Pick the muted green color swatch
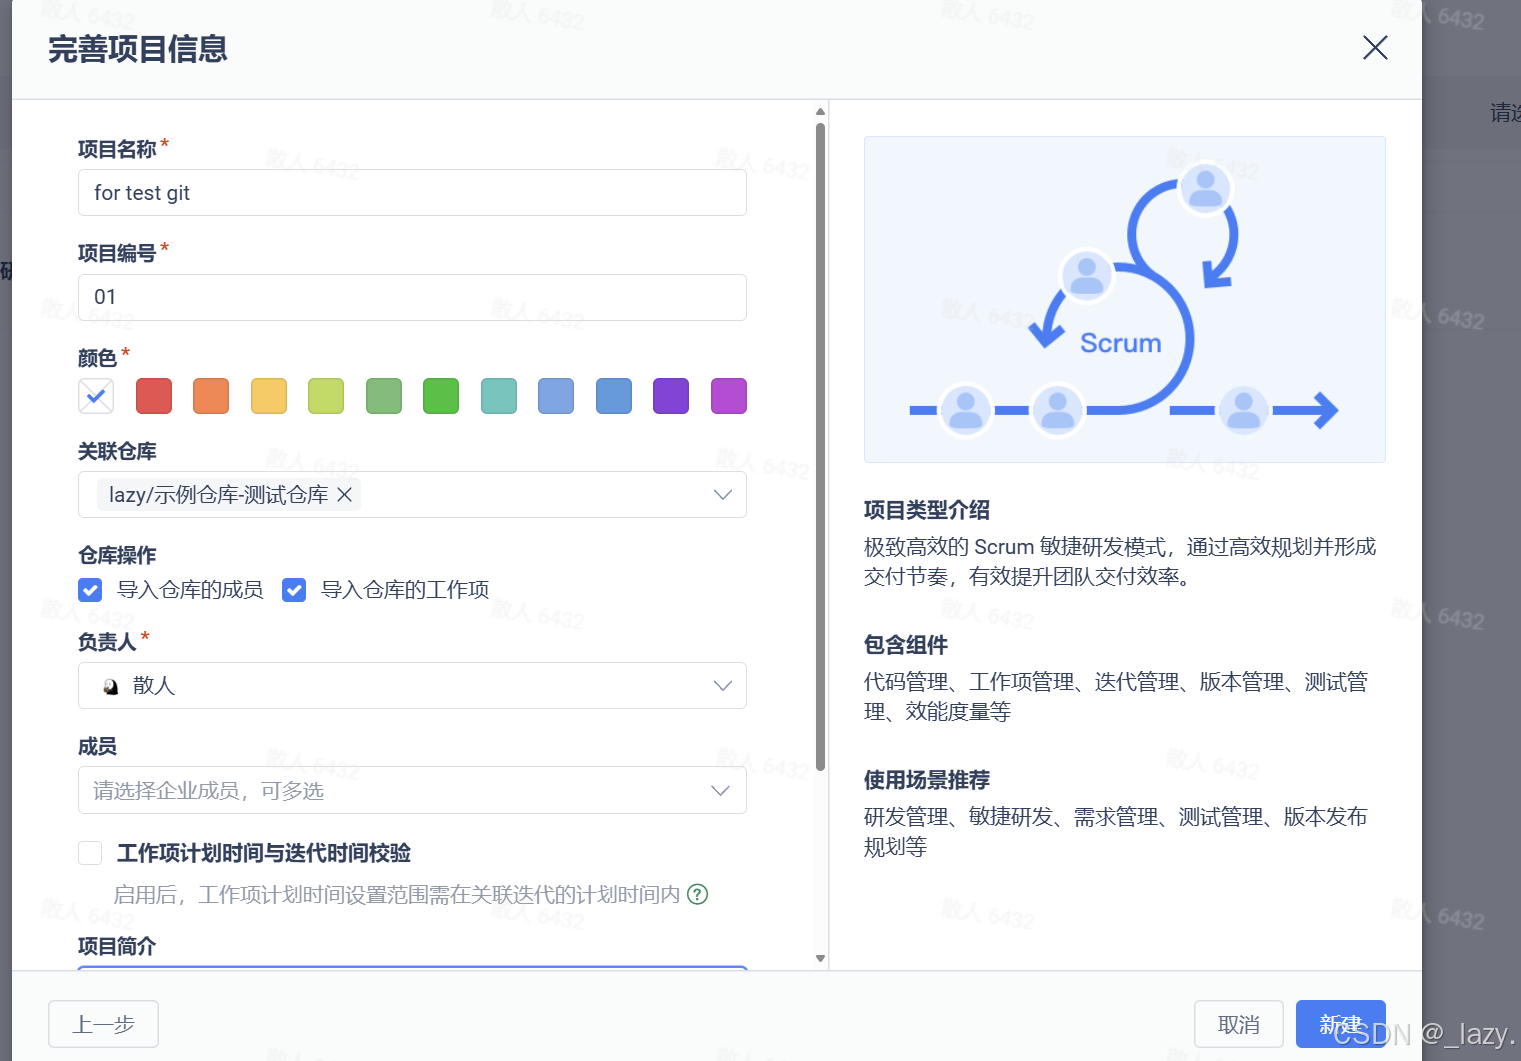This screenshot has height=1061, width=1521. coord(384,396)
